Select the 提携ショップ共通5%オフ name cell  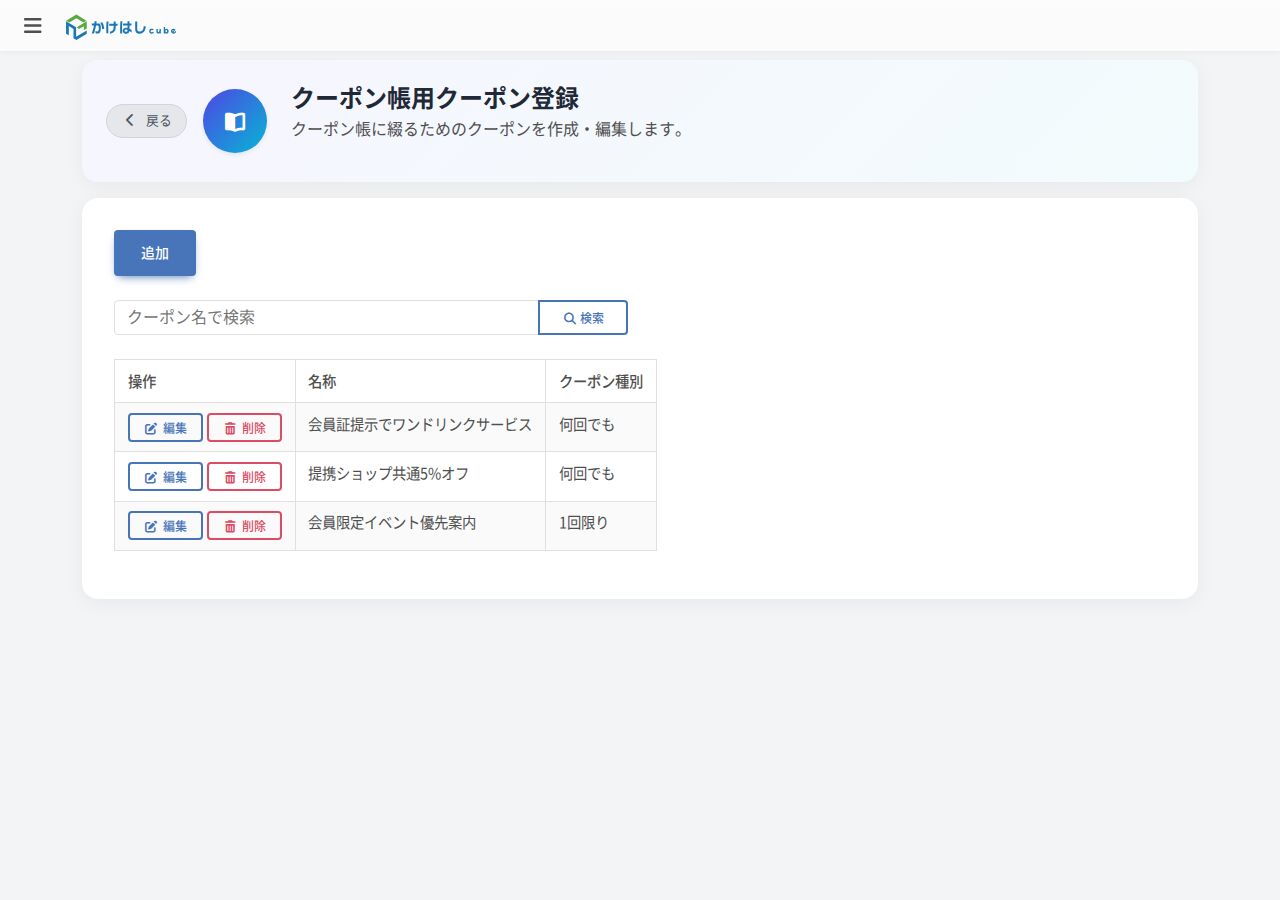[420, 476]
